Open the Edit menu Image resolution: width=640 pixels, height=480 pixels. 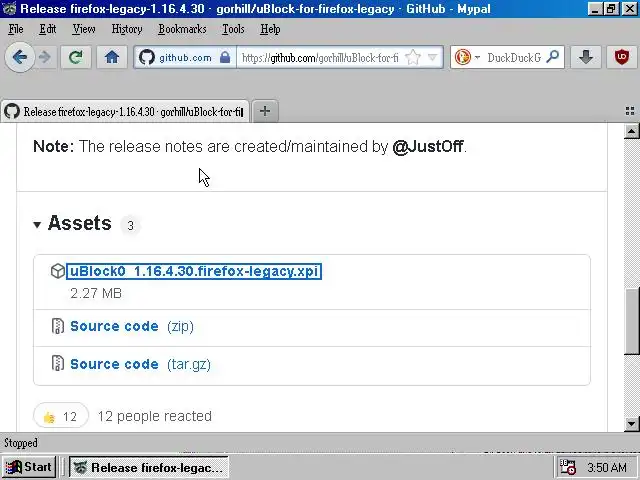coord(47,29)
